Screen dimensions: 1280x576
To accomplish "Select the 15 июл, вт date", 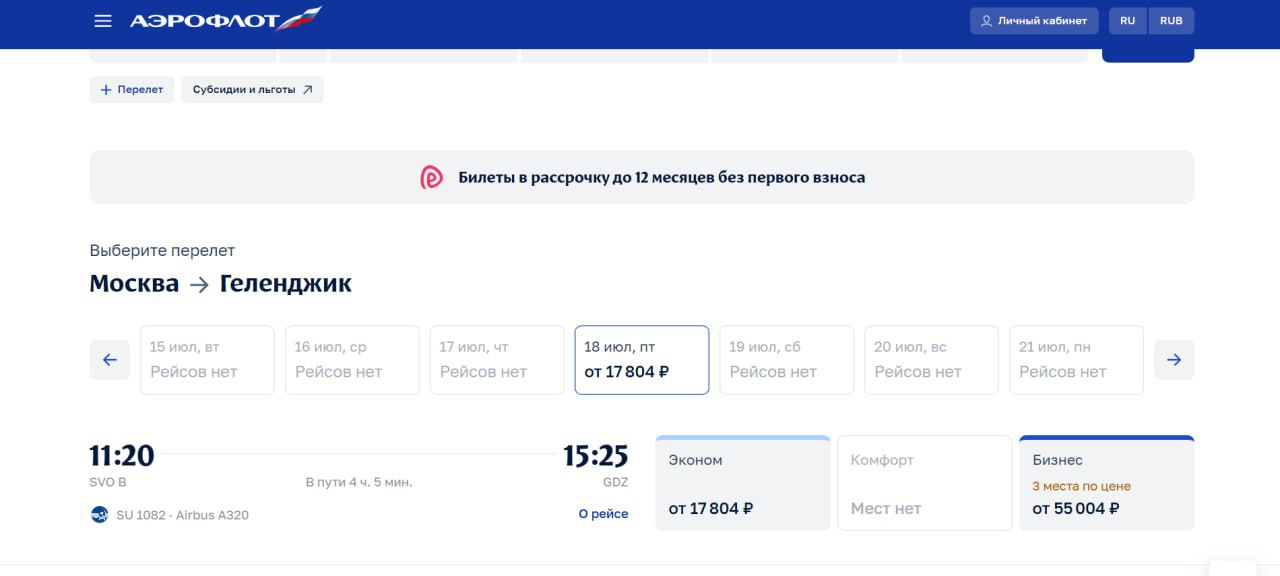I will pyautogui.click(x=207, y=360).
